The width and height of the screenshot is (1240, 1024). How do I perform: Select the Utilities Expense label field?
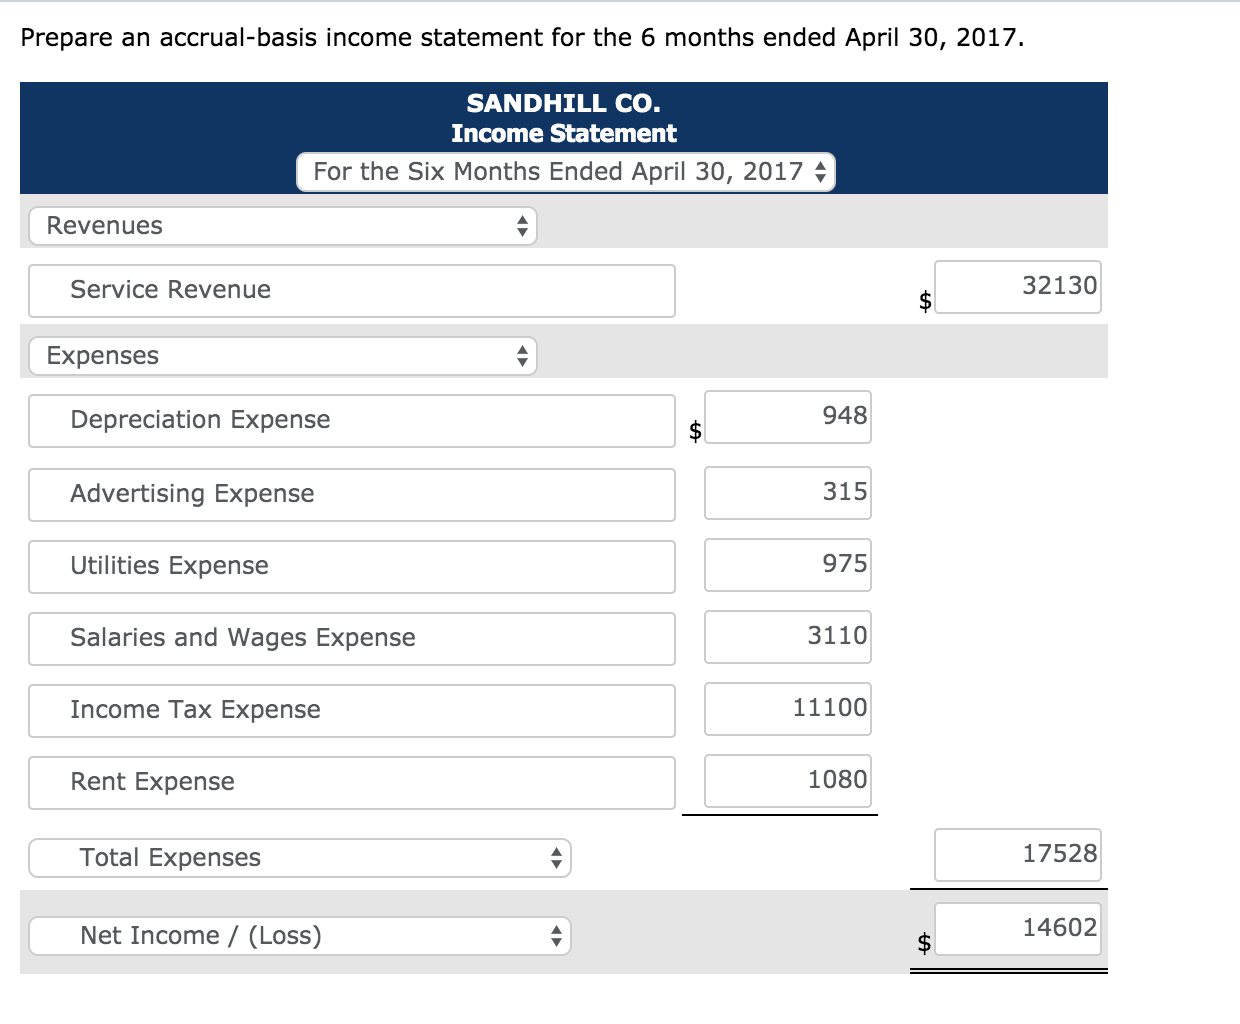click(351, 566)
